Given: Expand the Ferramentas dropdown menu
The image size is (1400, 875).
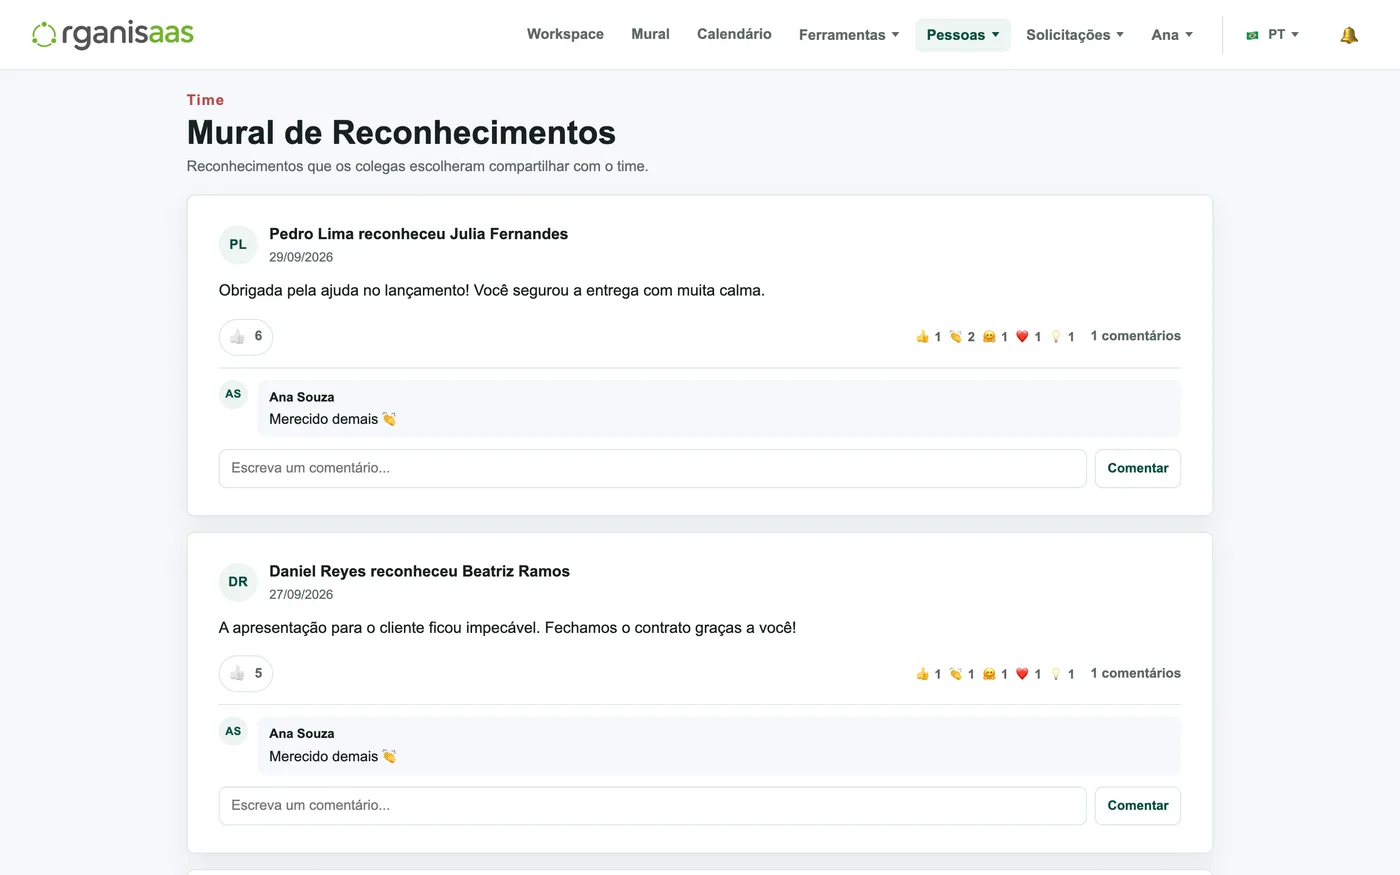Looking at the screenshot, I should (849, 35).
